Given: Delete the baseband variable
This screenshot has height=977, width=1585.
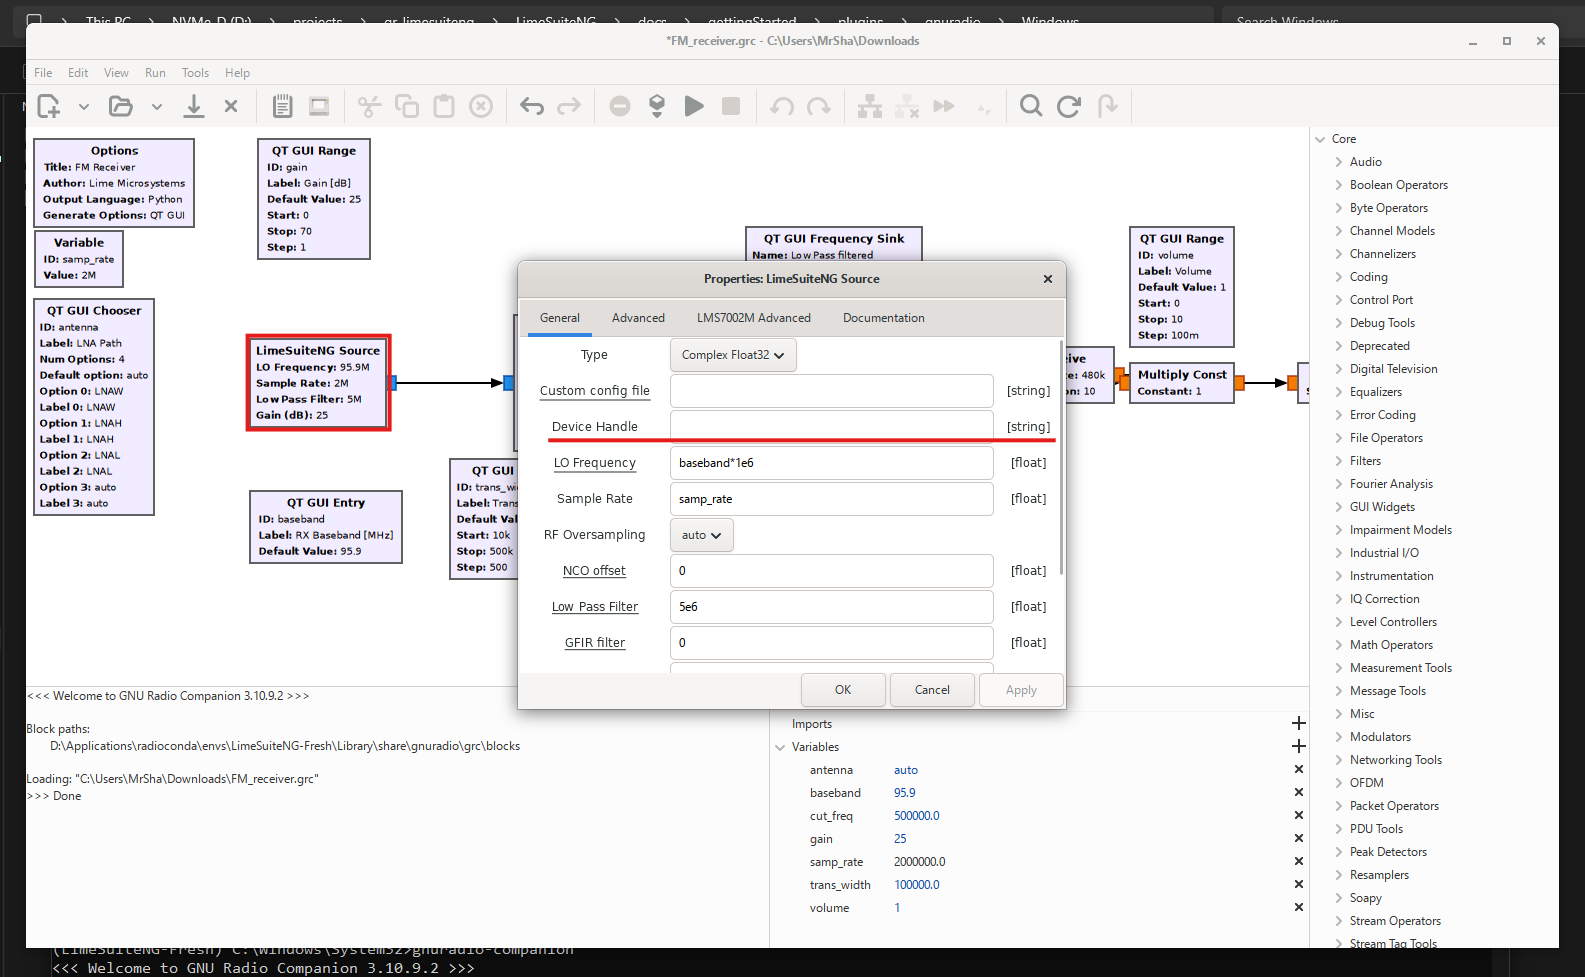Looking at the screenshot, I should click(x=1298, y=792).
